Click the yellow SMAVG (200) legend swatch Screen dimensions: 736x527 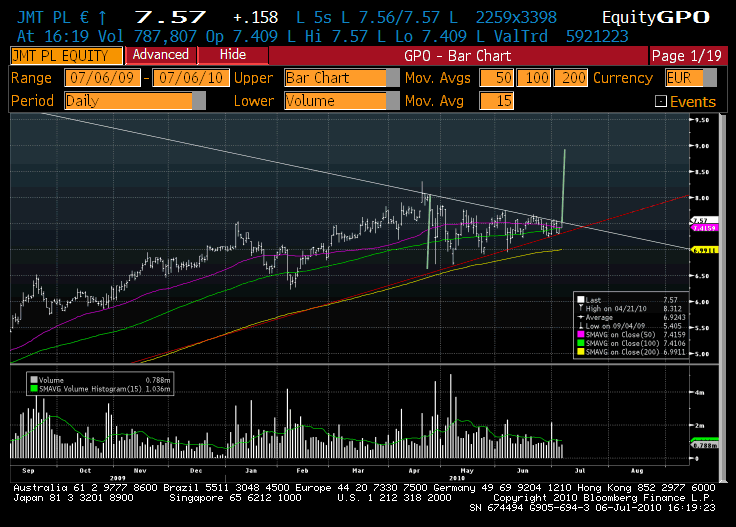pos(581,352)
